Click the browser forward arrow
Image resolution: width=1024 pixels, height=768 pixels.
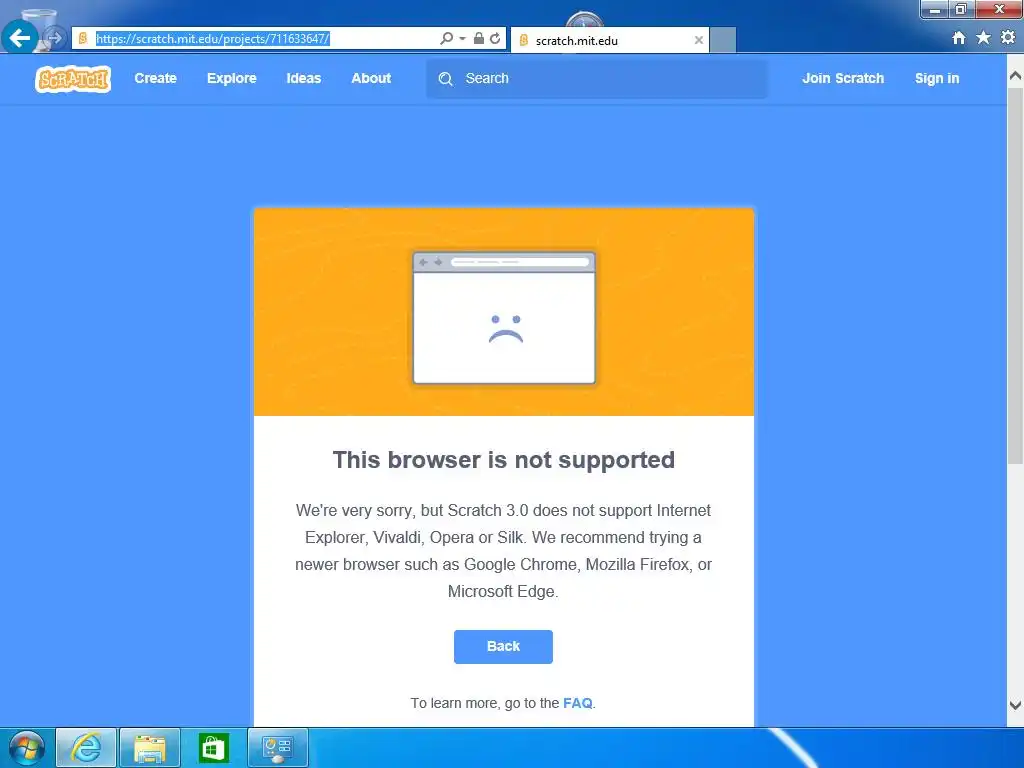(x=55, y=39)
